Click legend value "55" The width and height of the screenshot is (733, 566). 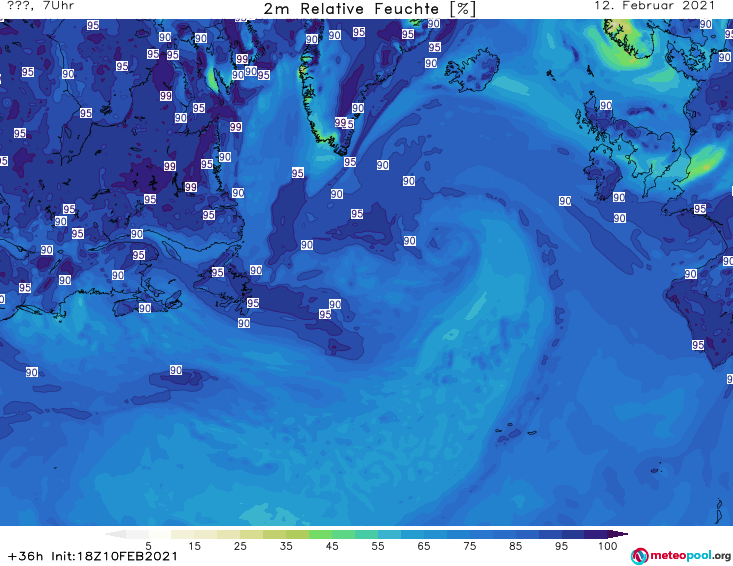tap(378, 546)
